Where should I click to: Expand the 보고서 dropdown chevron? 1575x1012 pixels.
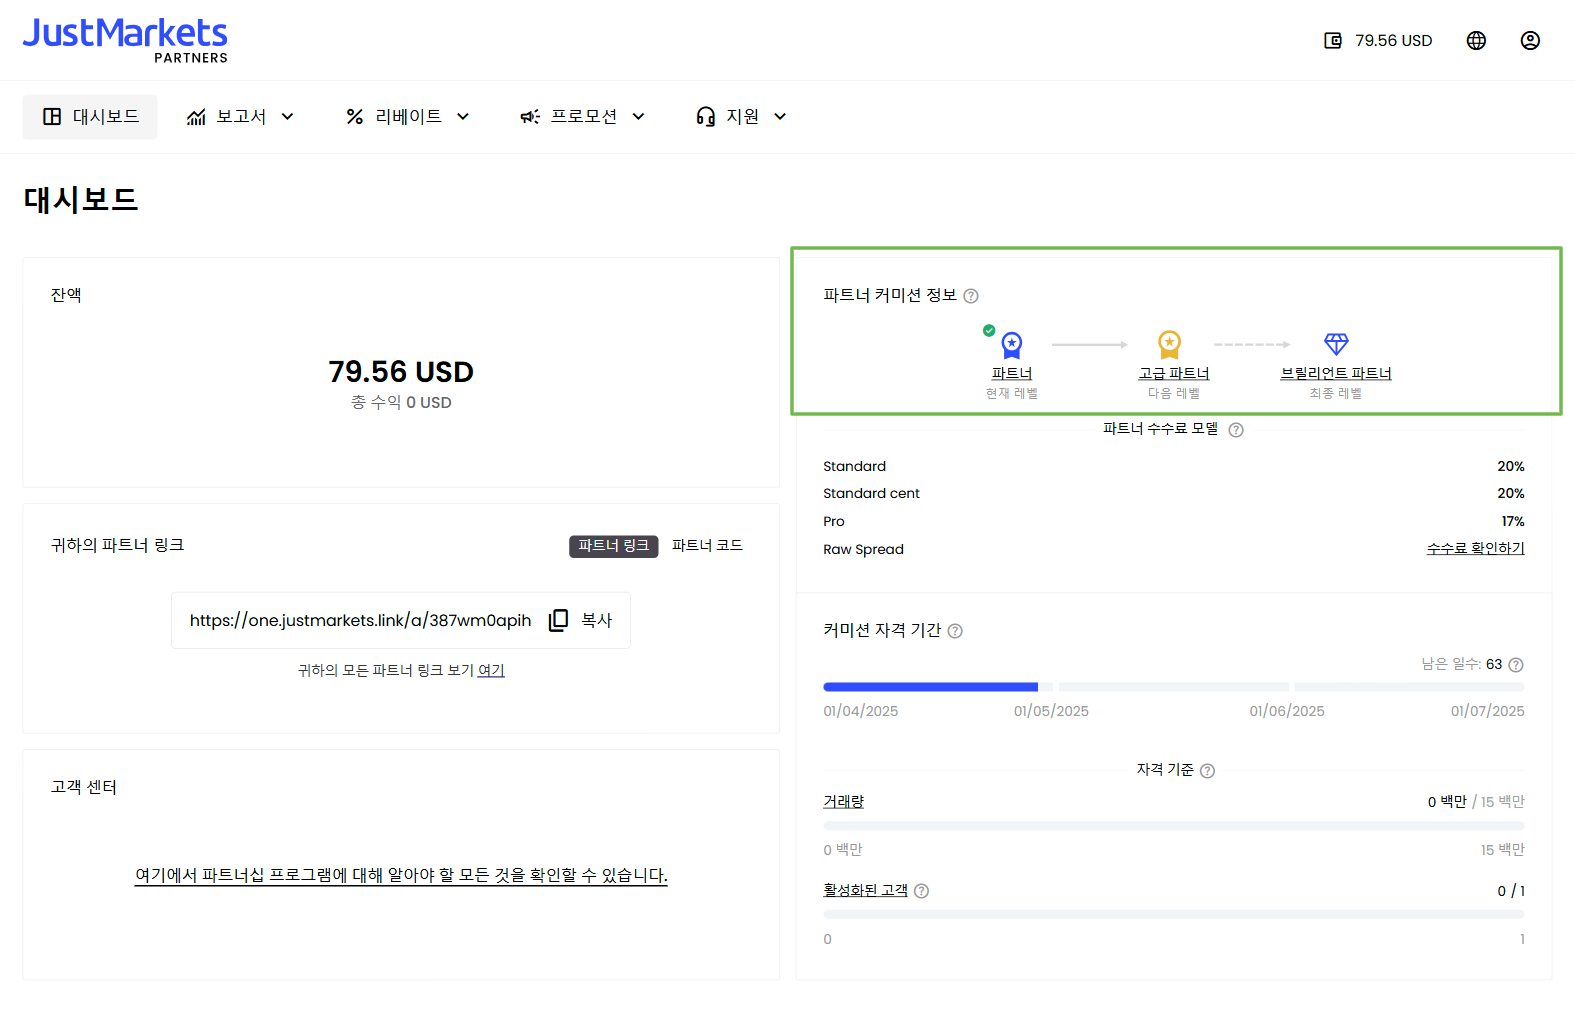pyautogui.click(x=288, y=117)
